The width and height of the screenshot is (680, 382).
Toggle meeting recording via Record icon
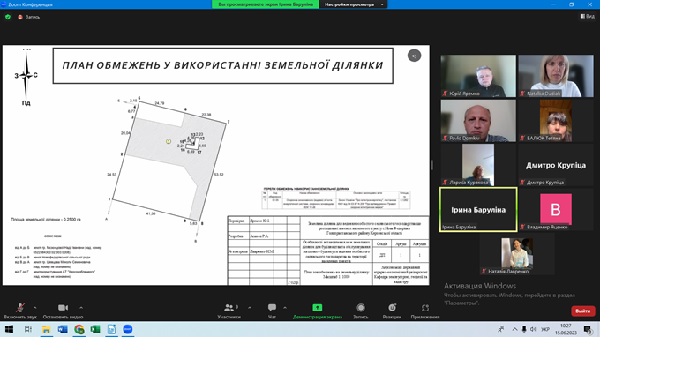[x=360, y=307]
